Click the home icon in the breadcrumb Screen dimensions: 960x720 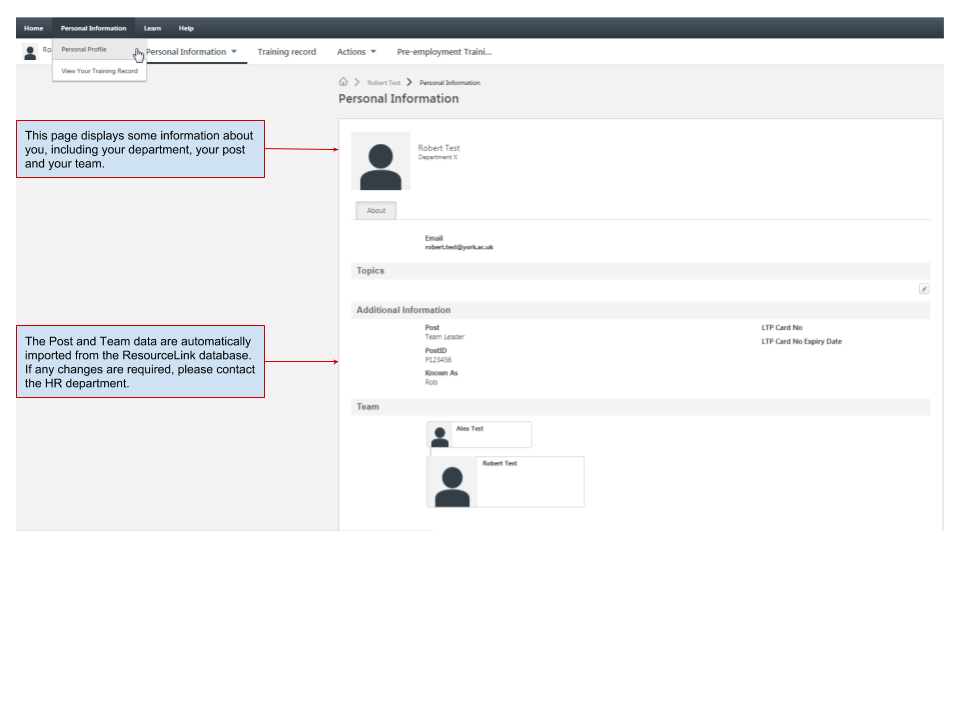tap(343, 82)
